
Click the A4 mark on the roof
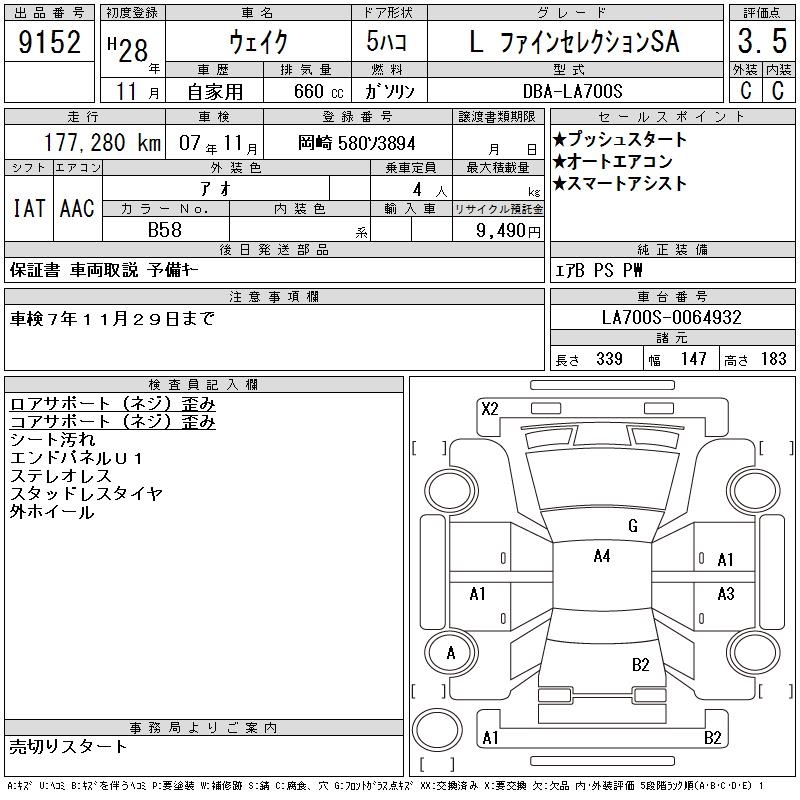pyautogui.click(x=601, y=556)
